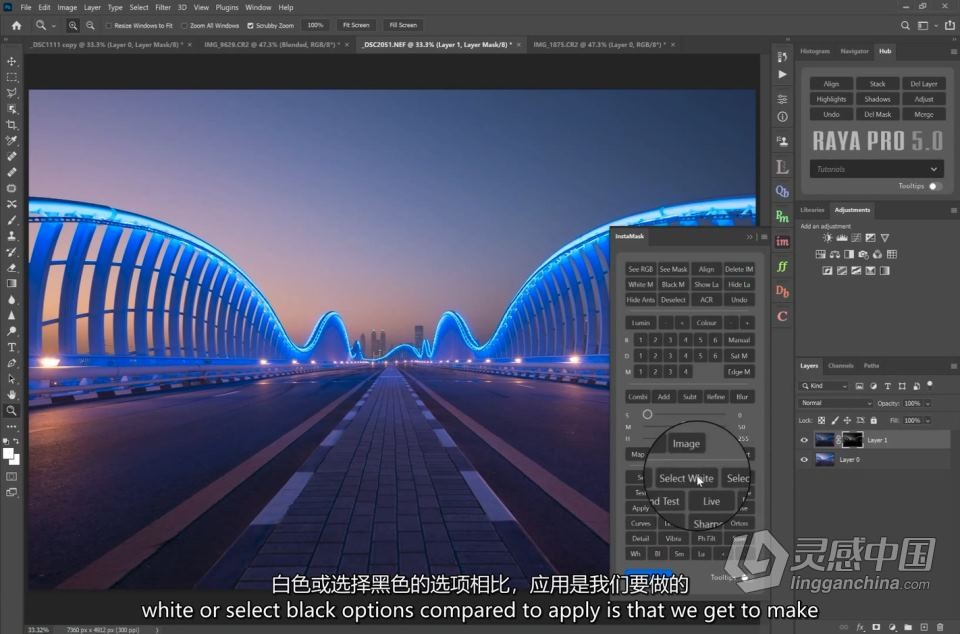The height and width of the screenshot is (634, 960).
Task: Filter layers by type layers icon
Action: pyautogui.click(x=887, y=386)
